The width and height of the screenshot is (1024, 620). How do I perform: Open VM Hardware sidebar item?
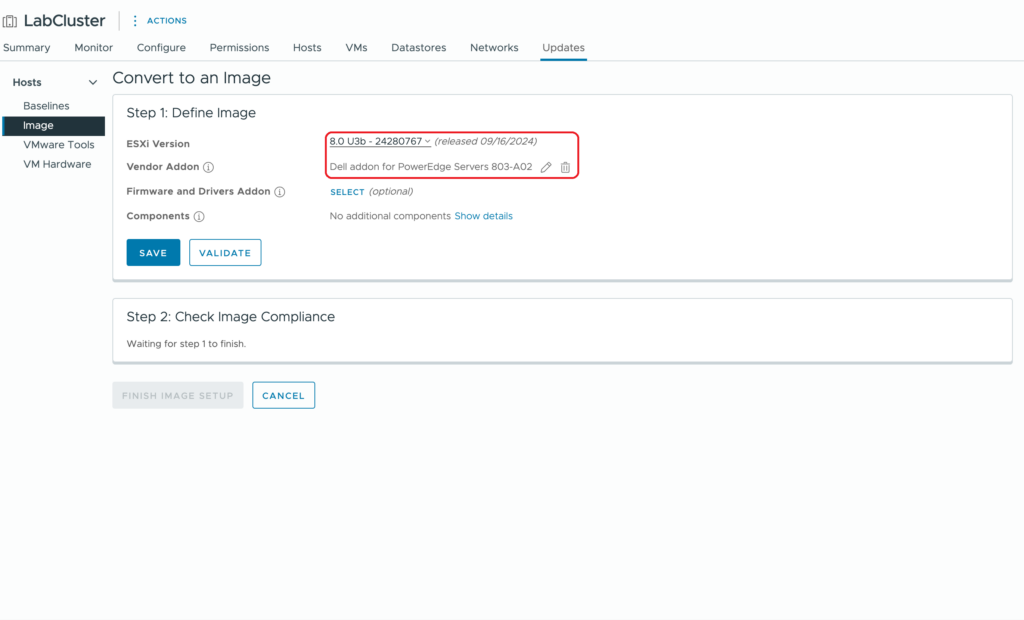pos(57,164)
